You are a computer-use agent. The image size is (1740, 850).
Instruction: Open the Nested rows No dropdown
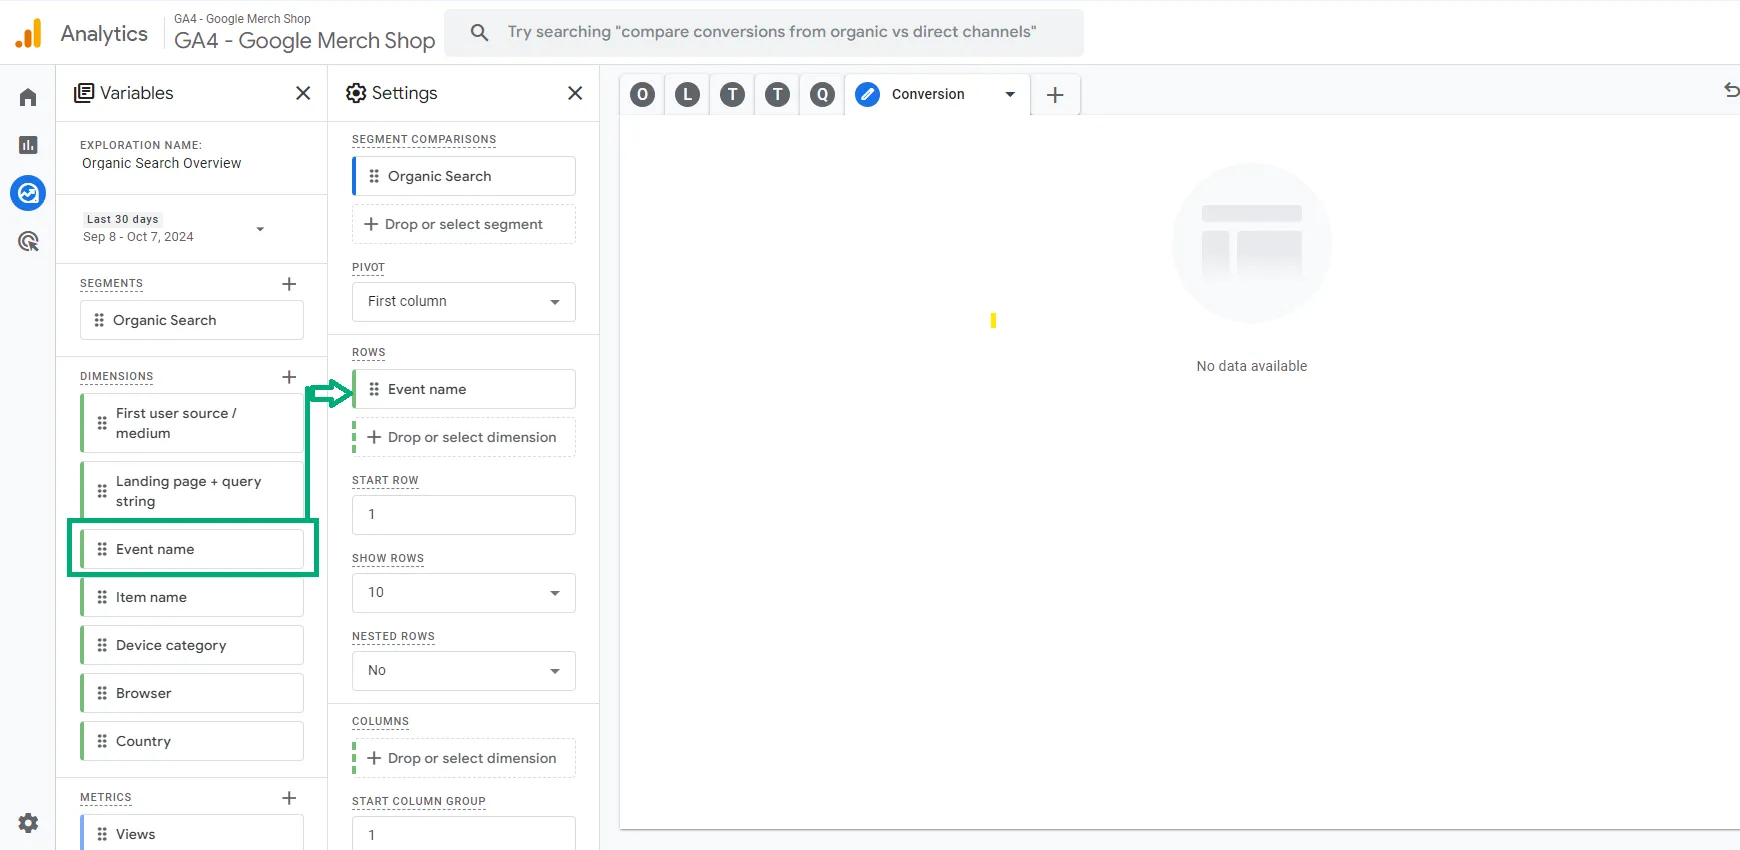(464, 670)
